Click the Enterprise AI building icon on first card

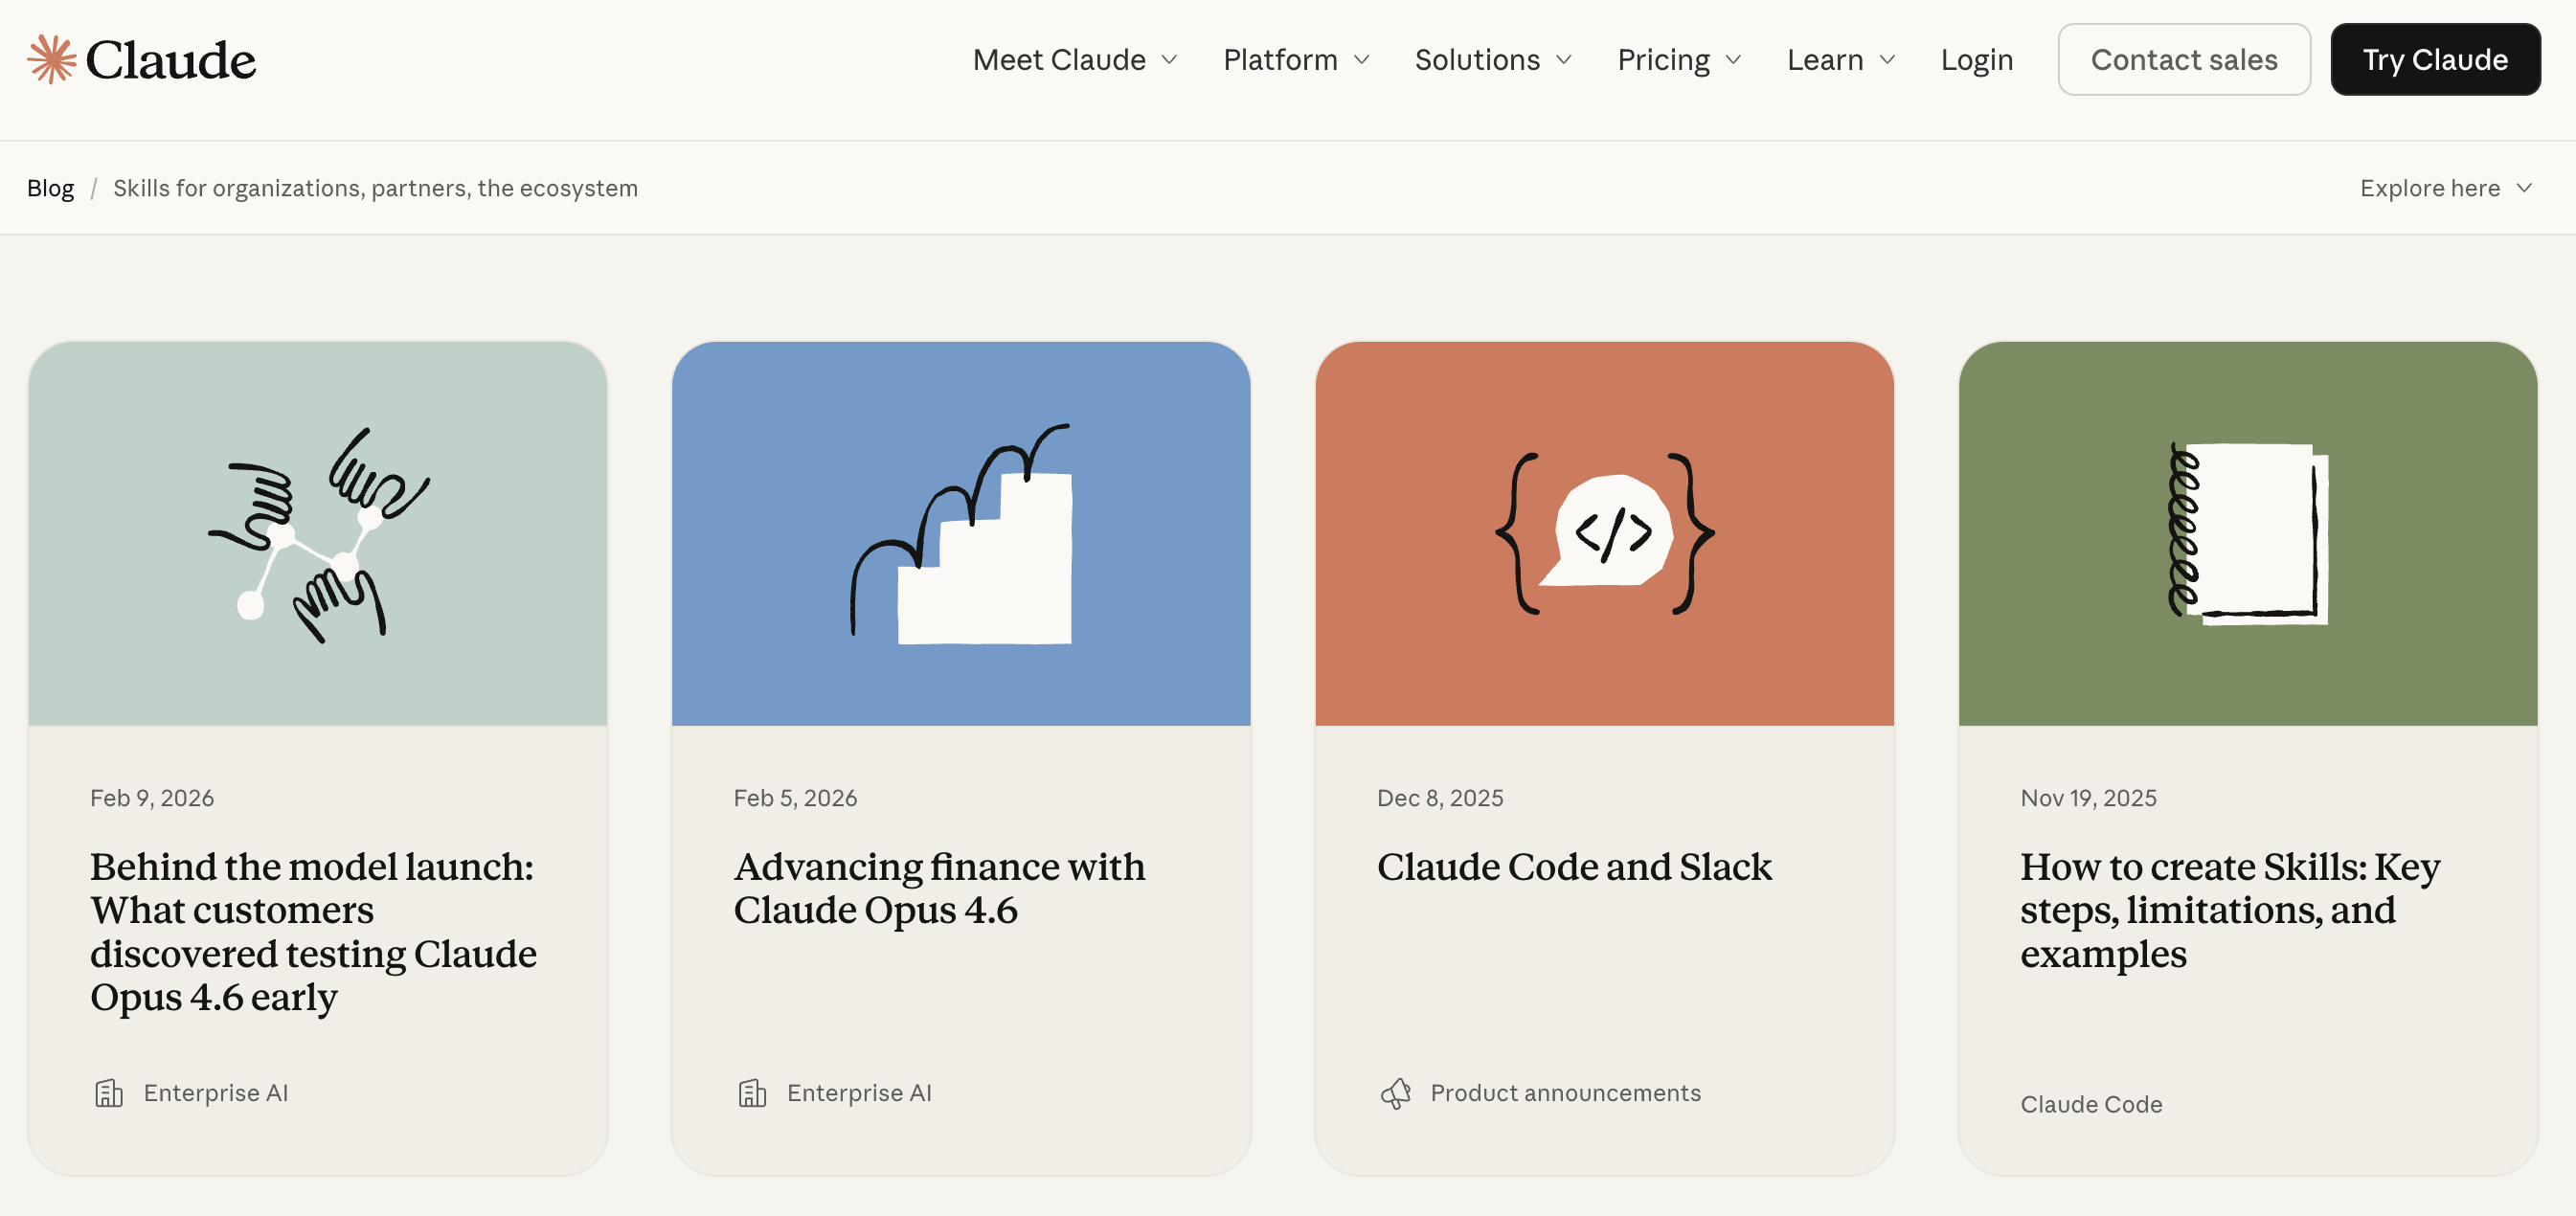109,1093
